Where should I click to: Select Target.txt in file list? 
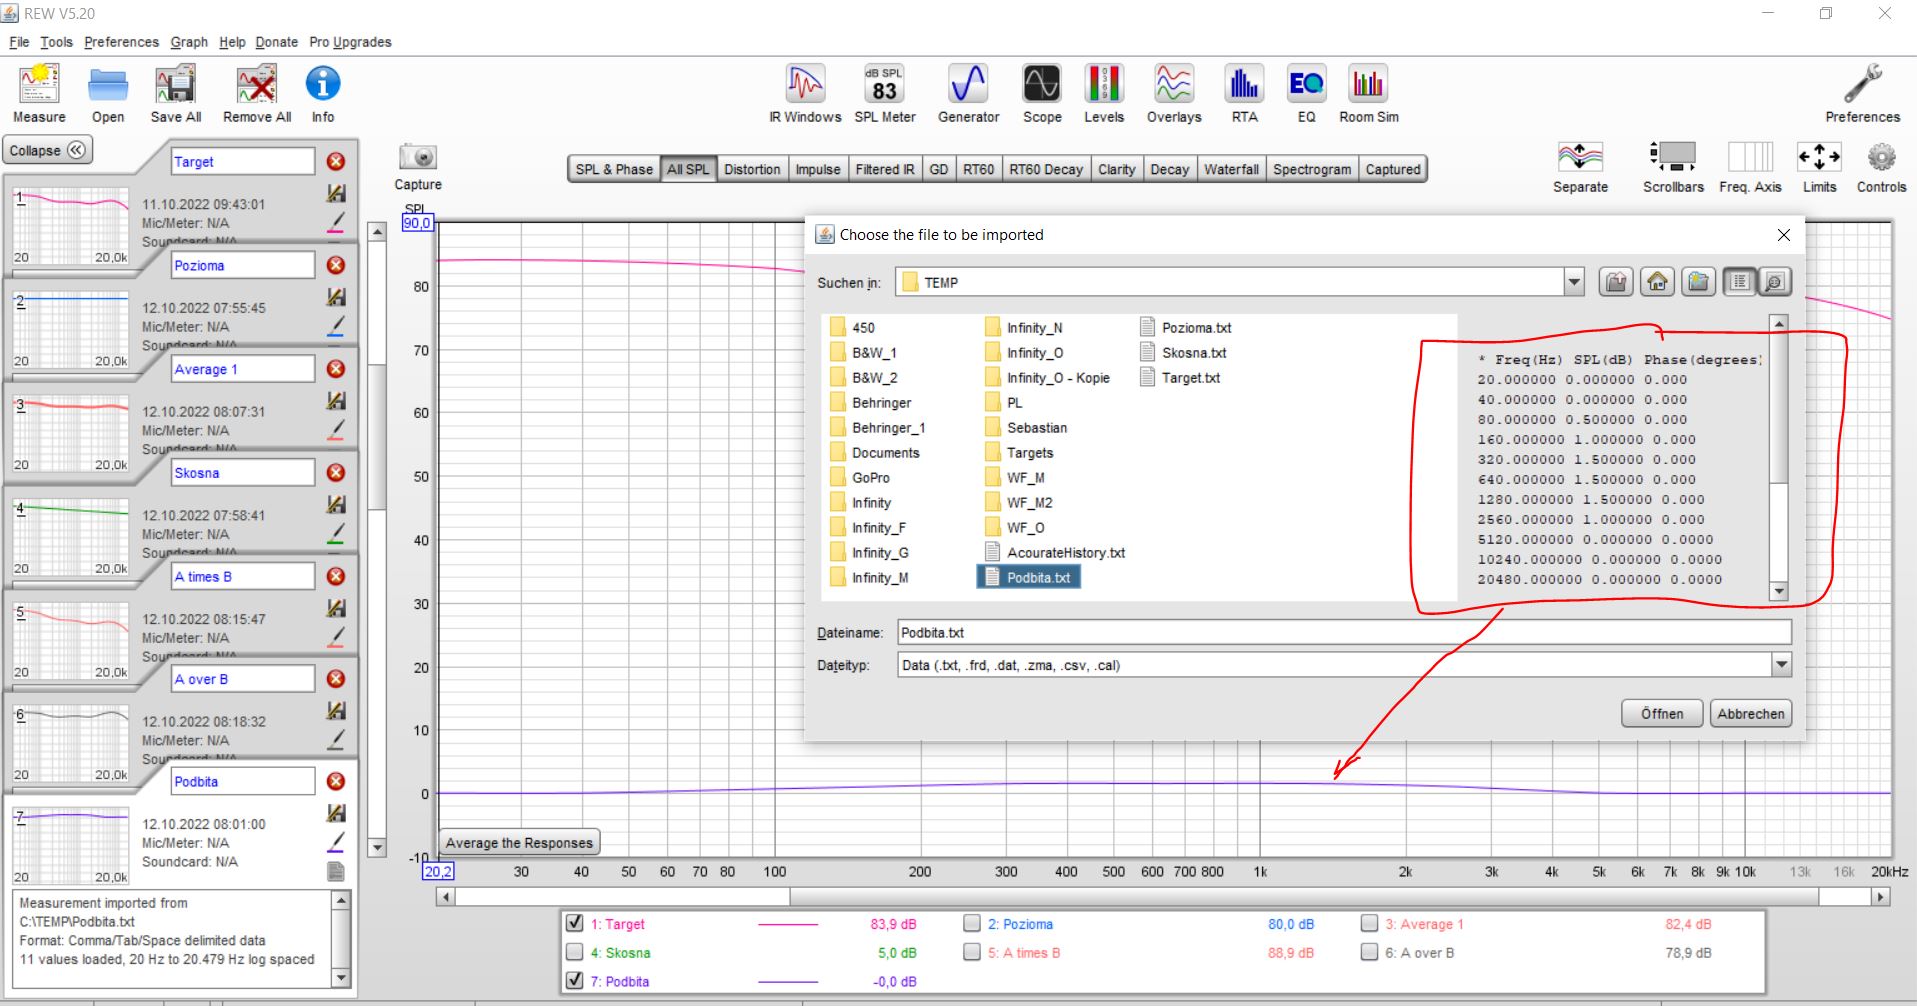pyautogui.click(x=1180, y=378)
